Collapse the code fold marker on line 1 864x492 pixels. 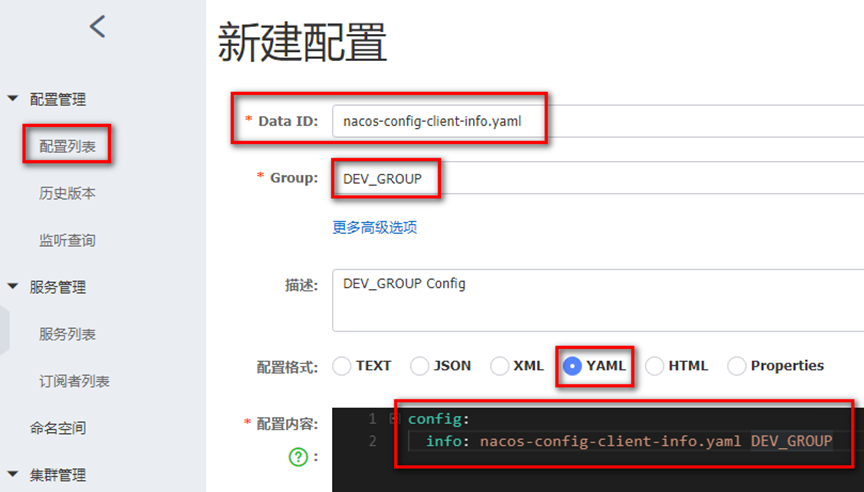(394, 419)
